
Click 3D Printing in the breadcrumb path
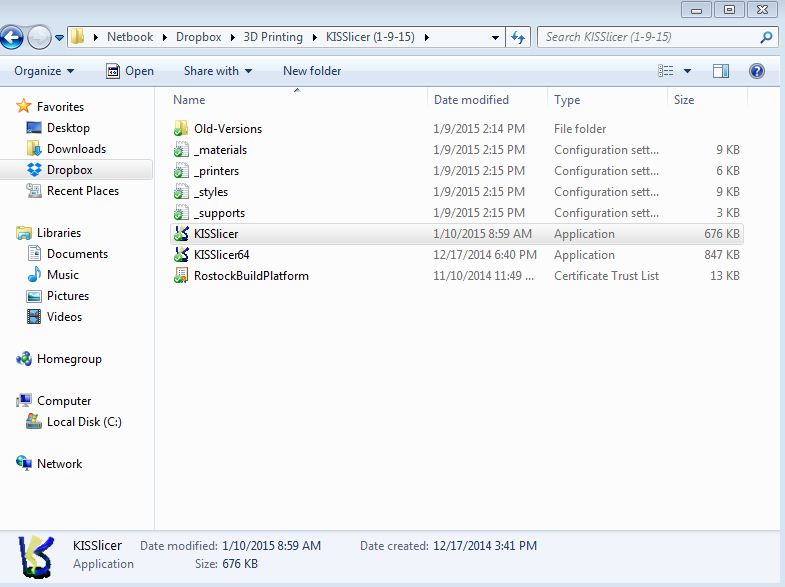click(x=273, y=37)
